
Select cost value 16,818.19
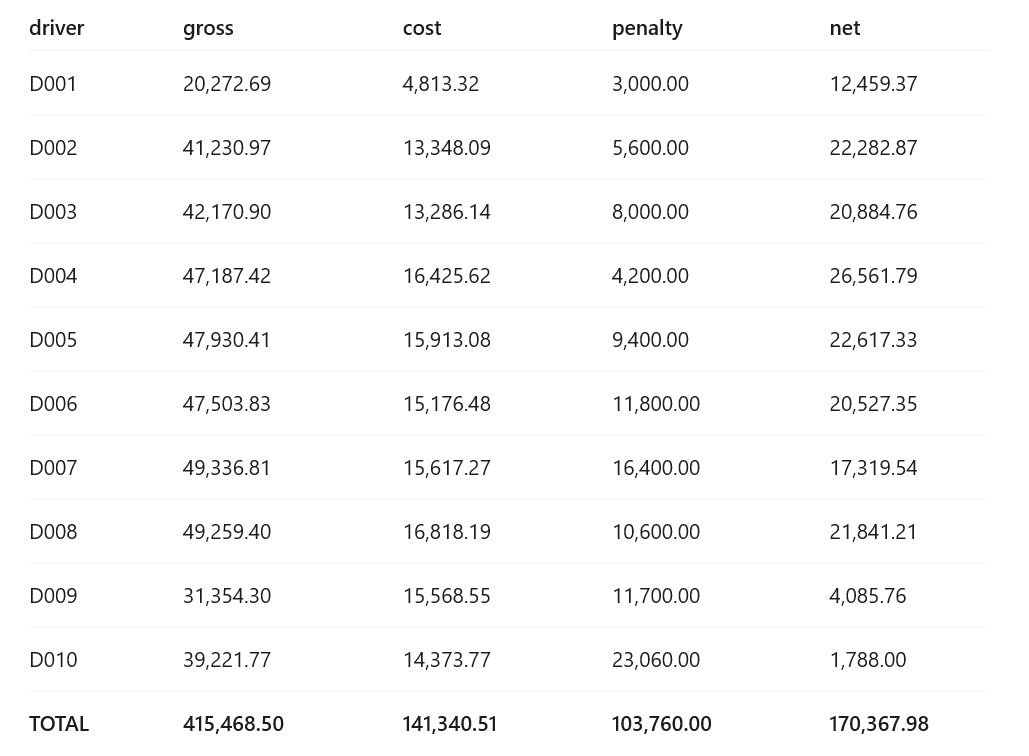[446, 532]
